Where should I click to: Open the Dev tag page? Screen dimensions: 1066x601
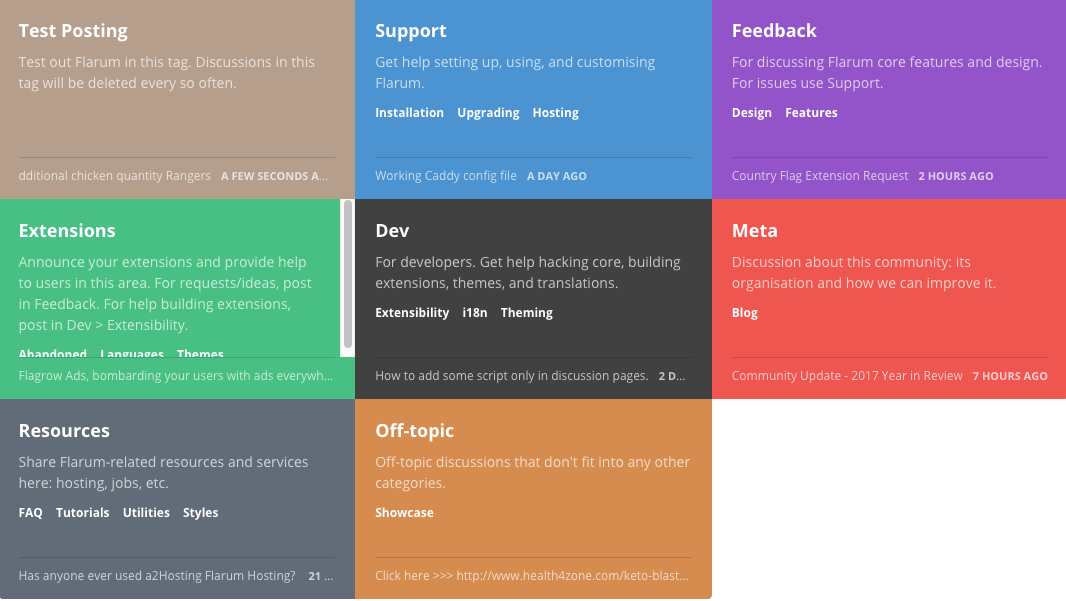click(392, 230)
